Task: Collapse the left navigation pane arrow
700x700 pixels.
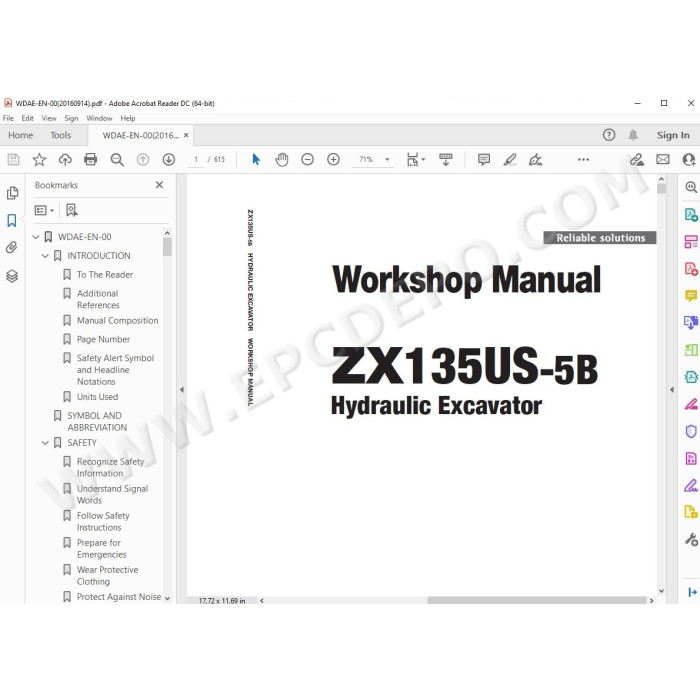Action: (182, 390)
